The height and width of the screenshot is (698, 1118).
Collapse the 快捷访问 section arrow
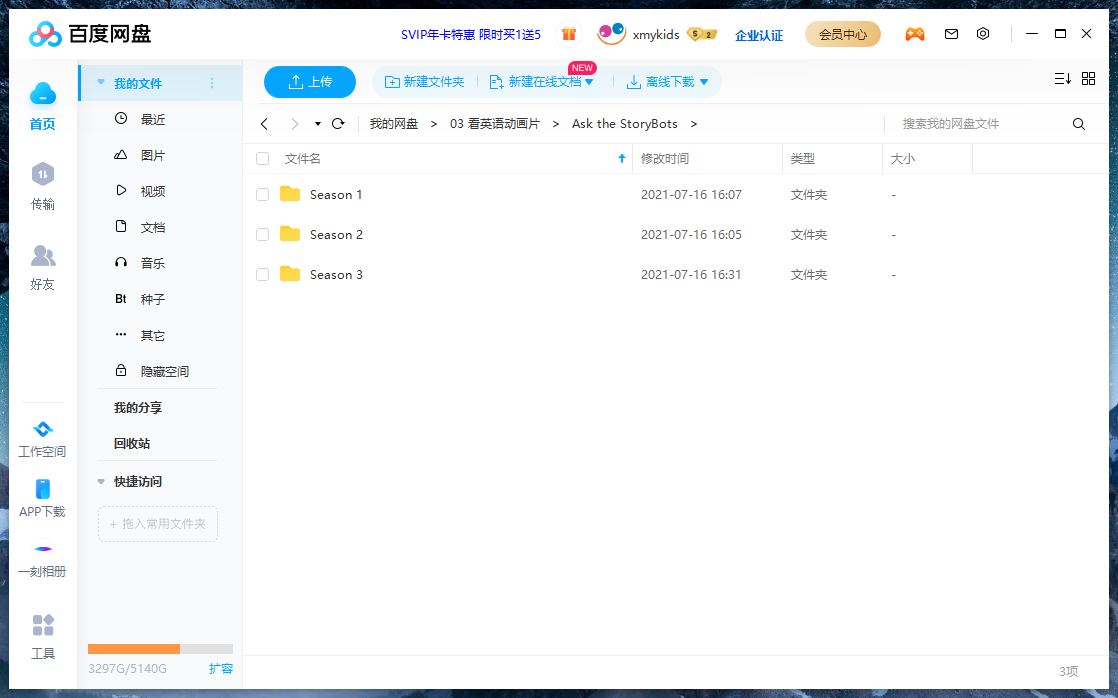point(101,482)
